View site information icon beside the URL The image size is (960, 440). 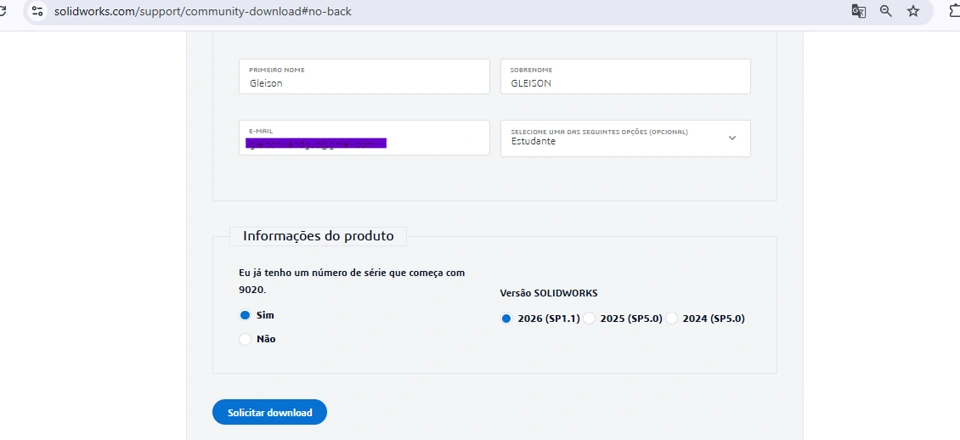(37, 11)
